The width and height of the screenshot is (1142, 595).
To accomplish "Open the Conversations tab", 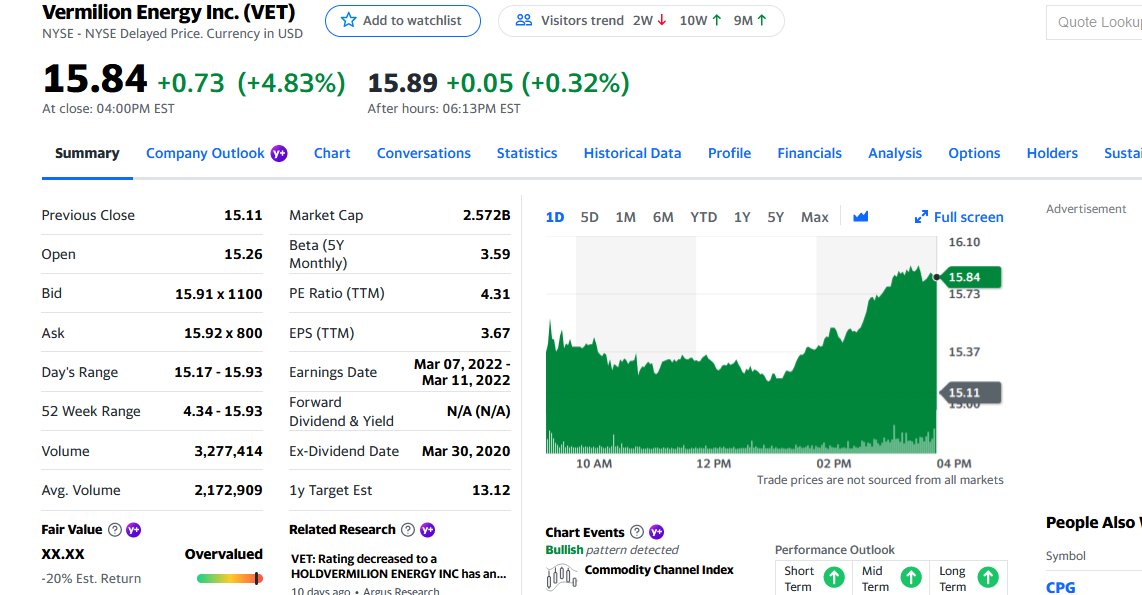I will click(x=424, y=153).
